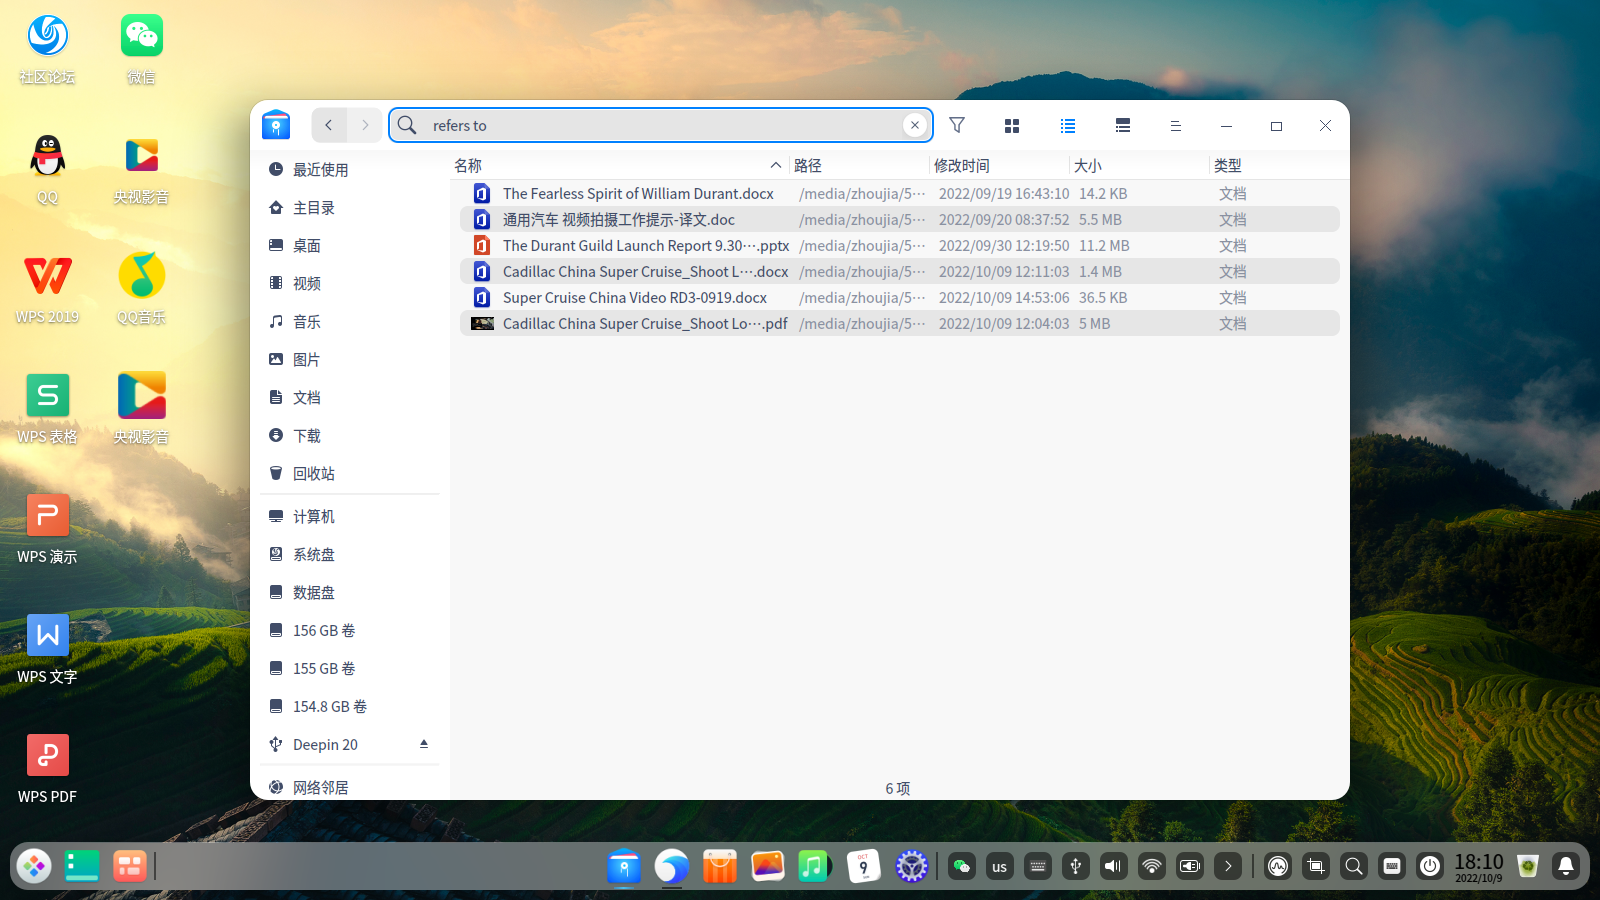Eject the Deepin 20 drive
This screenshot has width=1600, height=900.
pos(424,744)
